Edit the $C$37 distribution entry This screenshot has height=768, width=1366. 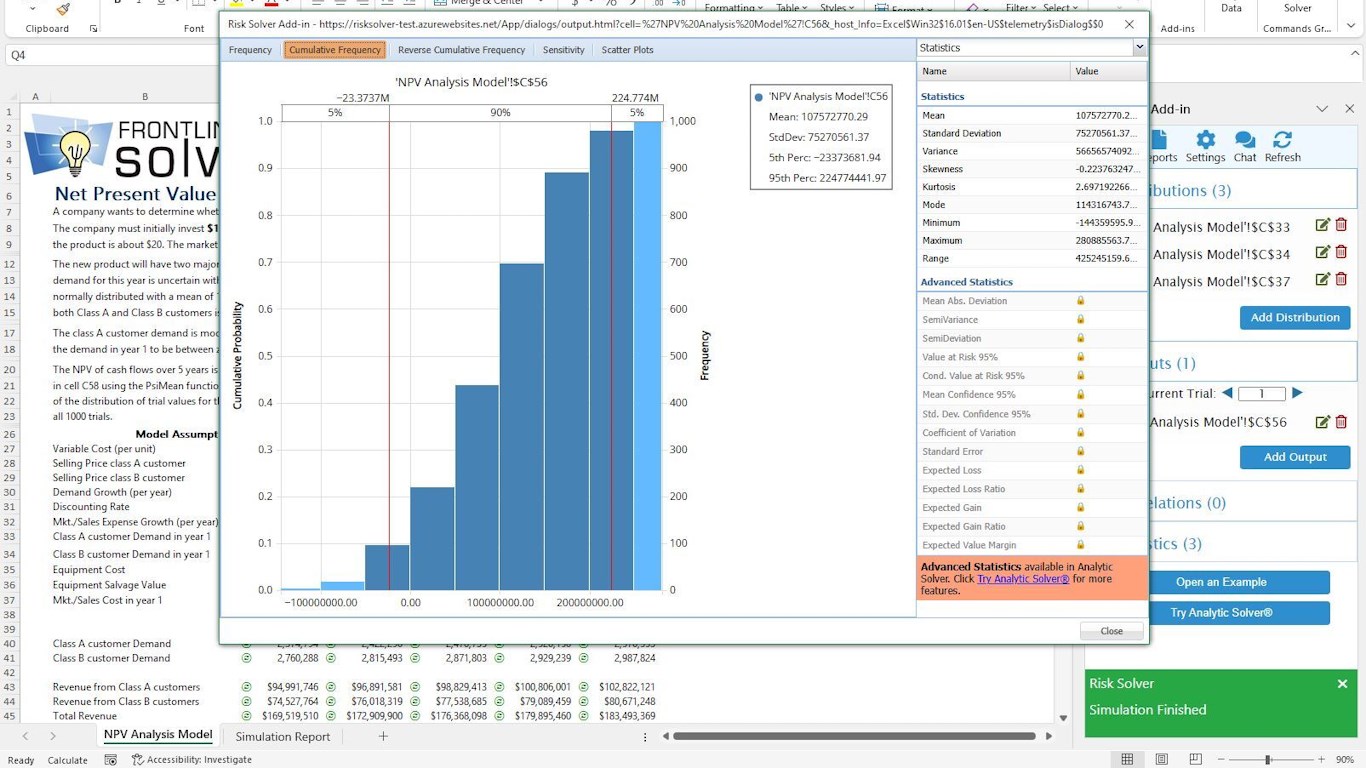(1323, 280)
